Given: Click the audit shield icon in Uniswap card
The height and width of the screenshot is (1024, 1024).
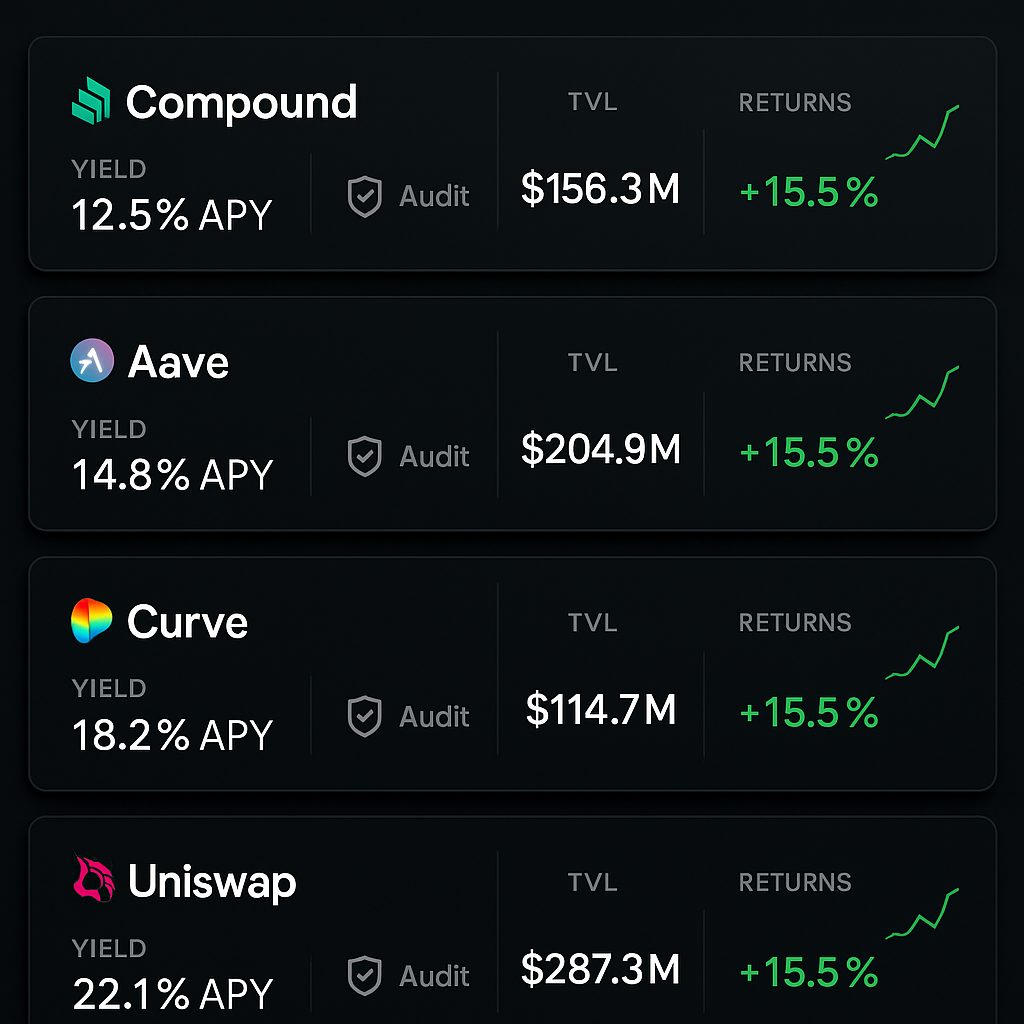Looking at the screenshot, I should point(364,976).
